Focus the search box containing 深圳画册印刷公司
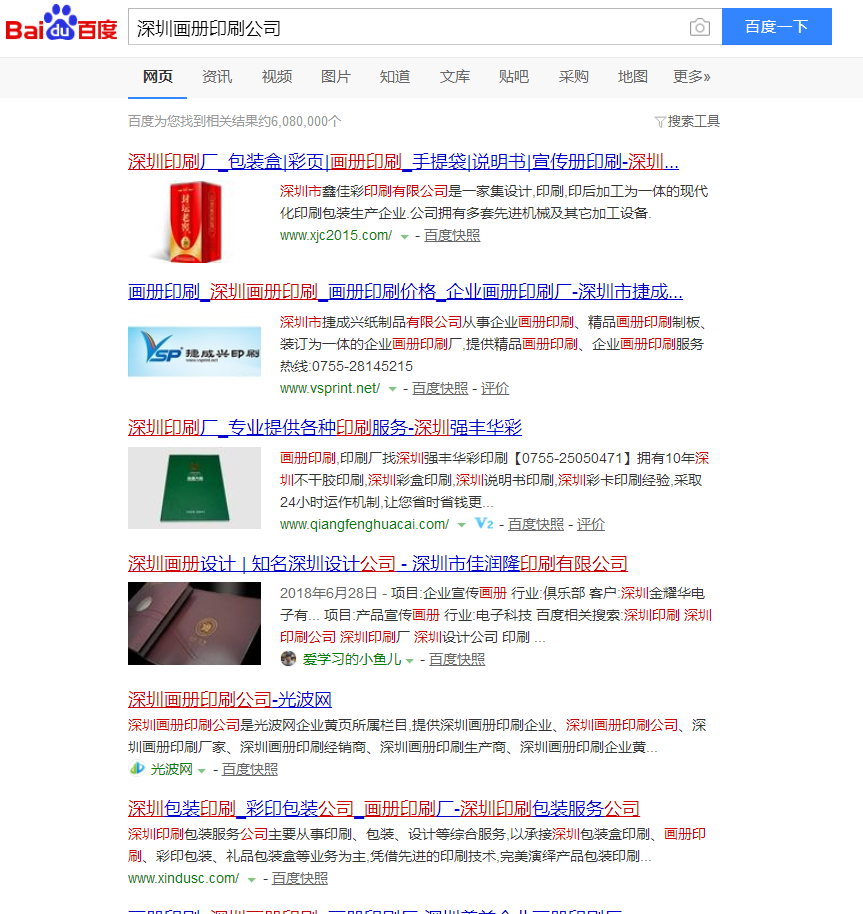Viewport: 863px width, 914px height. tap(408, 27)
